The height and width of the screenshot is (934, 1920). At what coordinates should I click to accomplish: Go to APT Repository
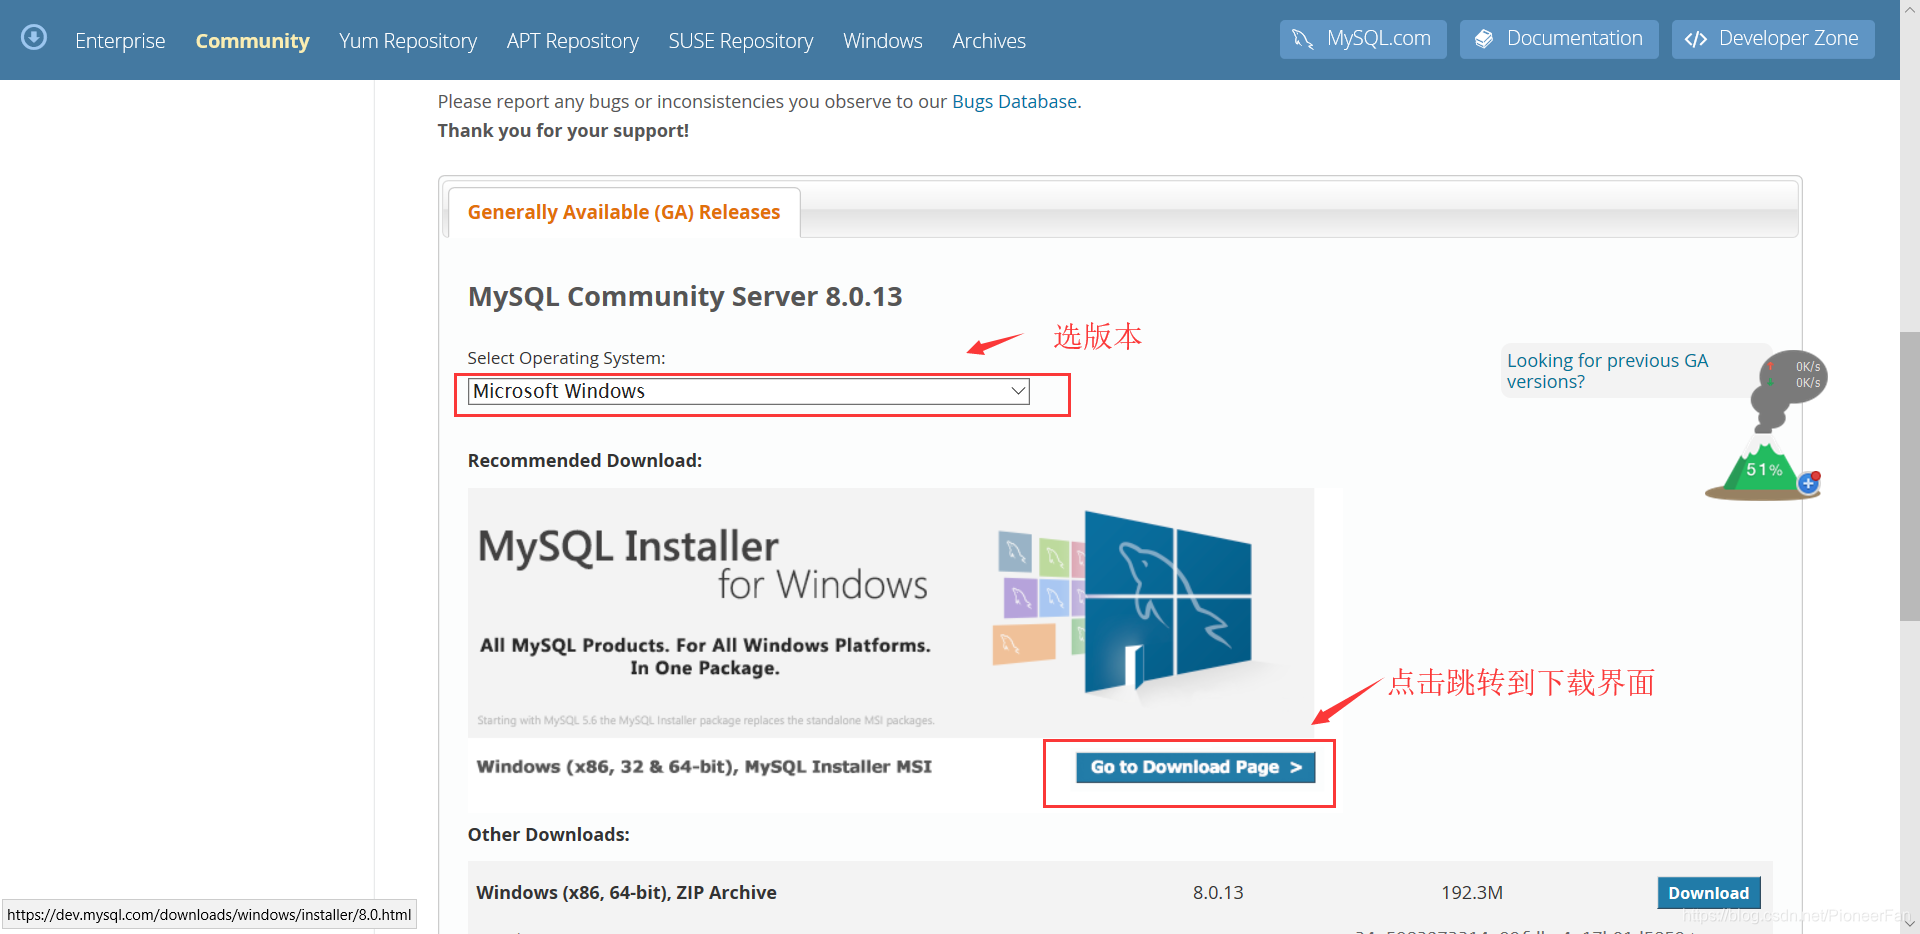pyautogui.click(x=573, y=41)
